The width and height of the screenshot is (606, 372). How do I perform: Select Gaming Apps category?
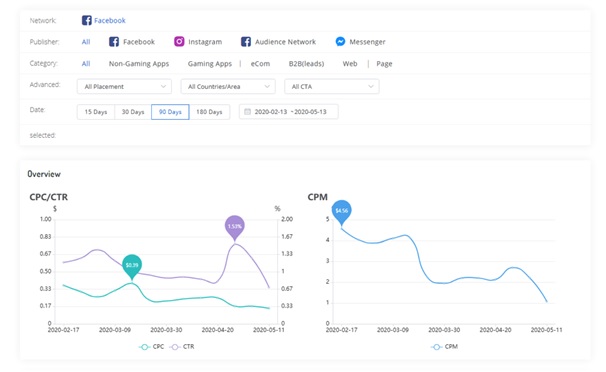tap(210, 64)
